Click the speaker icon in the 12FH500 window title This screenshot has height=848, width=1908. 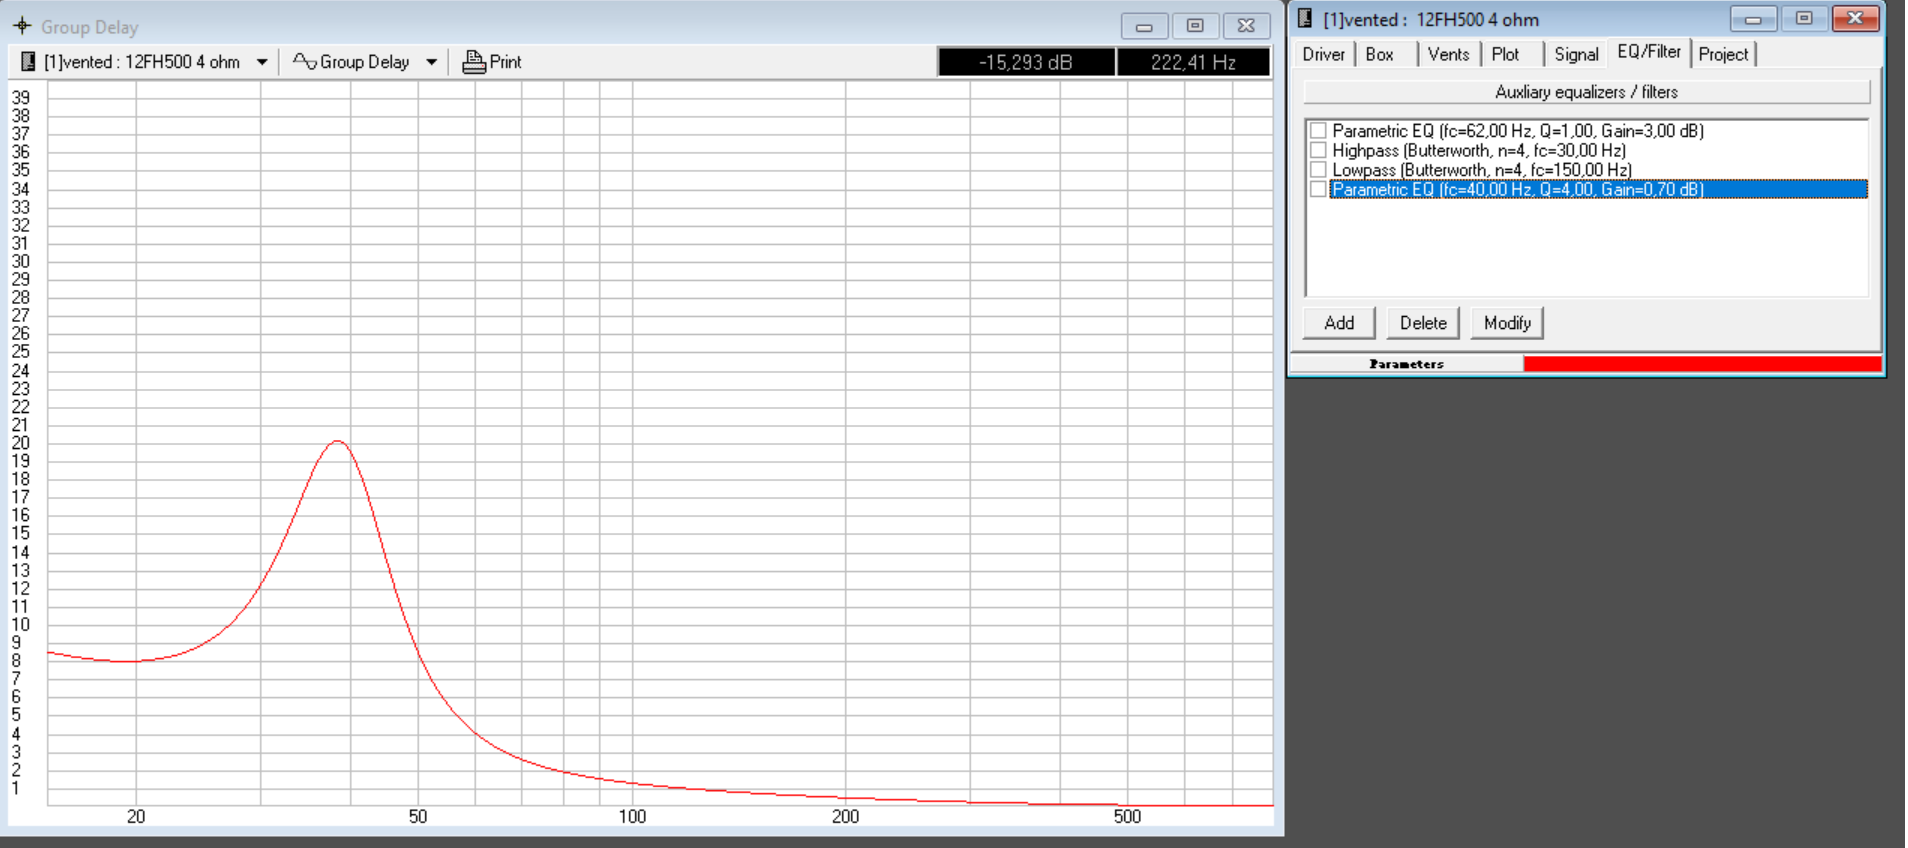click(x=1305, y=19)
